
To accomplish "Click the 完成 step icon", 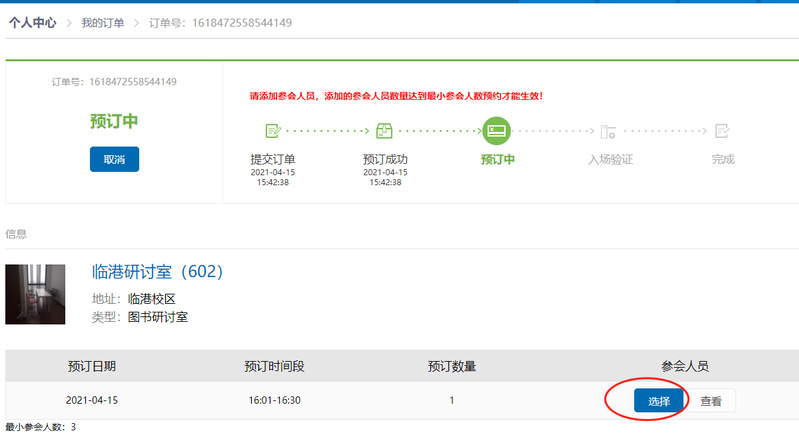I will click(722, 131).
